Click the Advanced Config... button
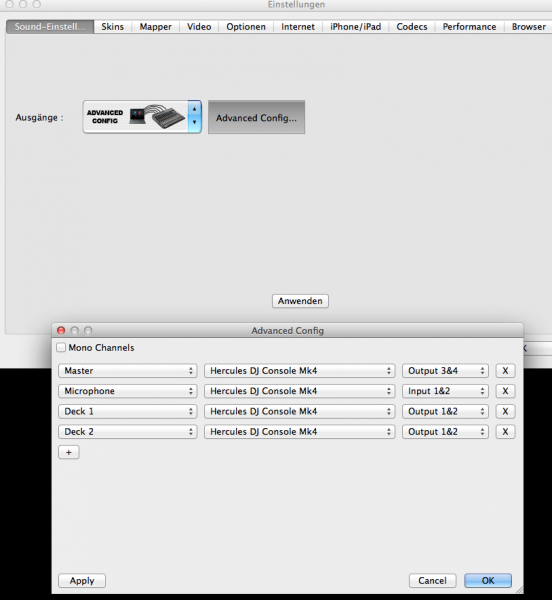Screen dimensions: 552x600 [256, 117]
